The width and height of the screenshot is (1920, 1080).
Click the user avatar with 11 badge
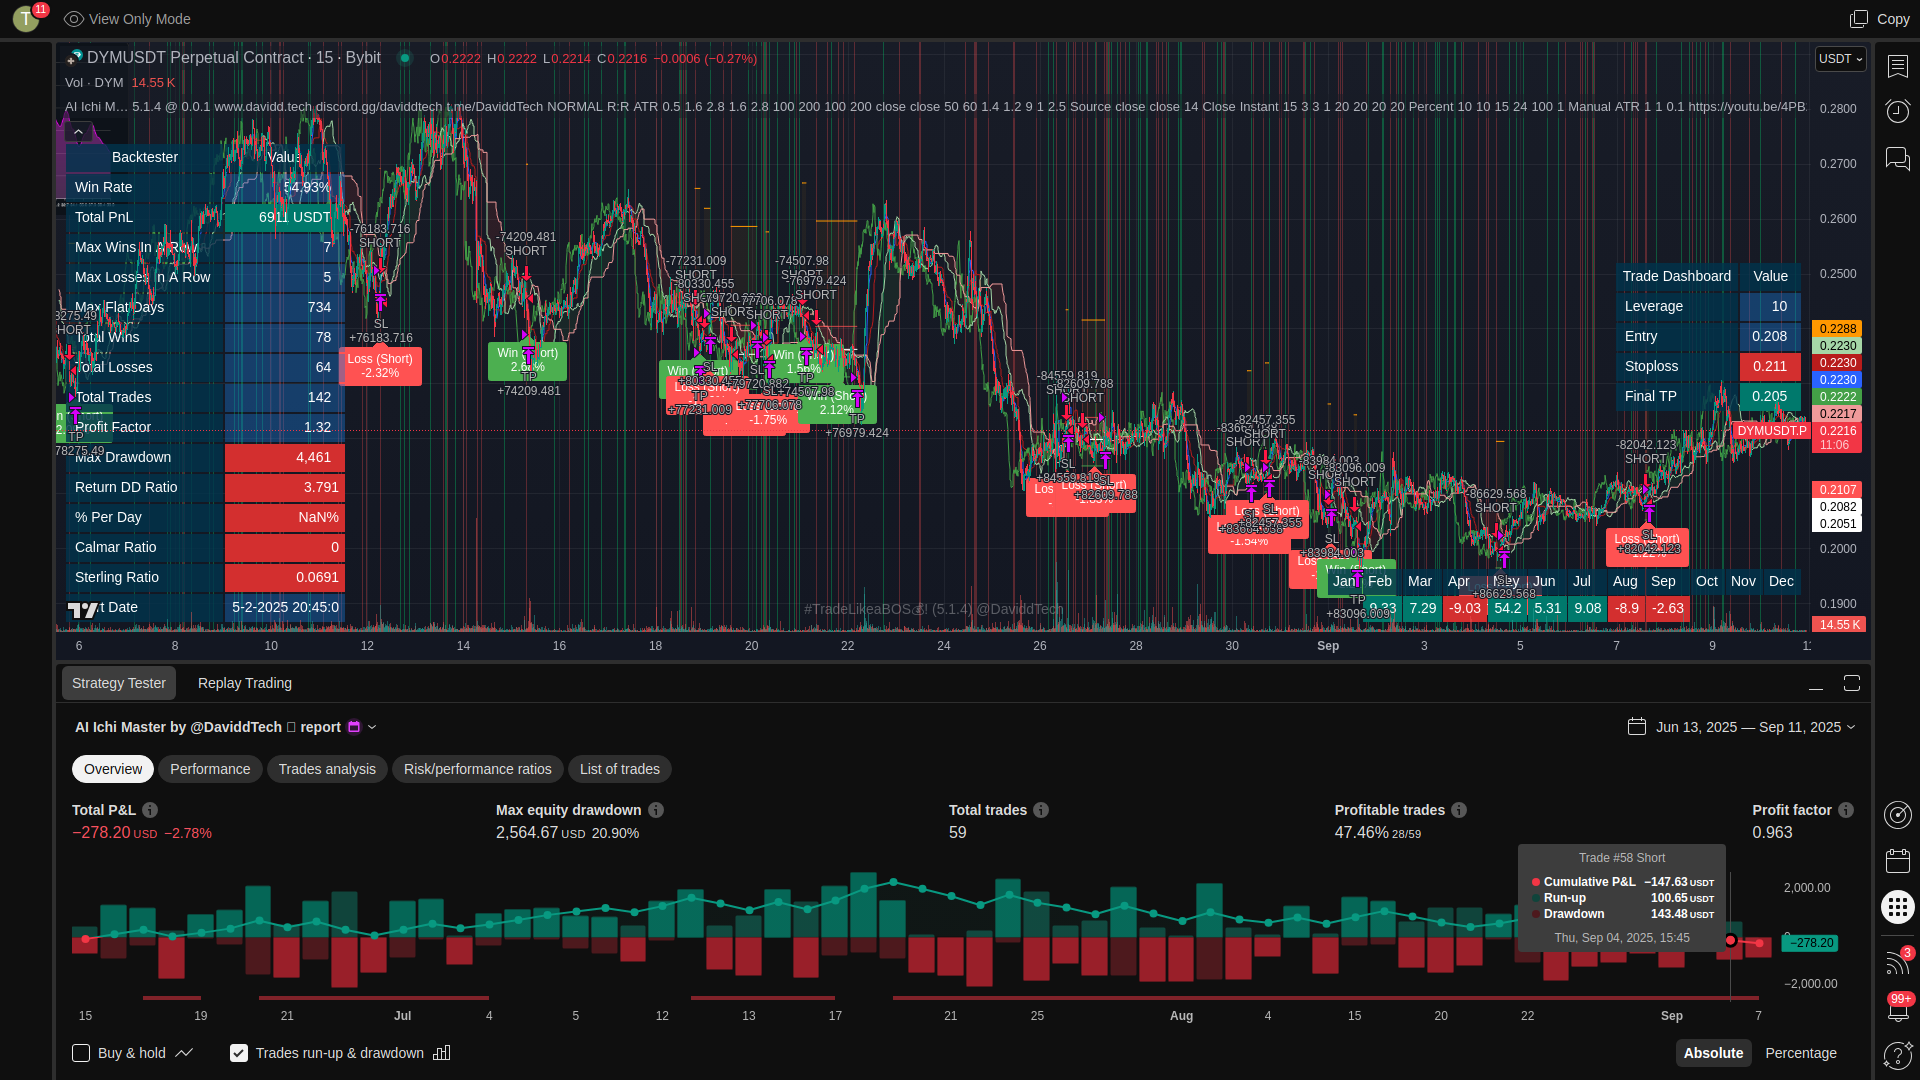pyautogui.click(x=27, y=18)
